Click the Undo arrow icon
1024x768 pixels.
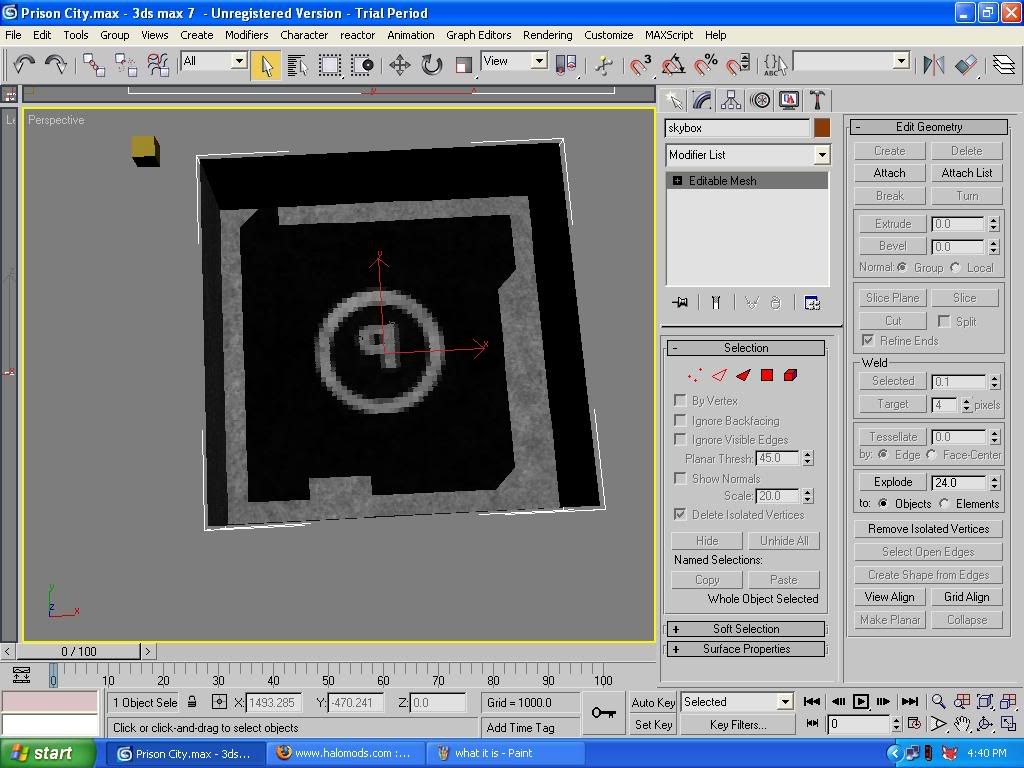pos(24,65)
